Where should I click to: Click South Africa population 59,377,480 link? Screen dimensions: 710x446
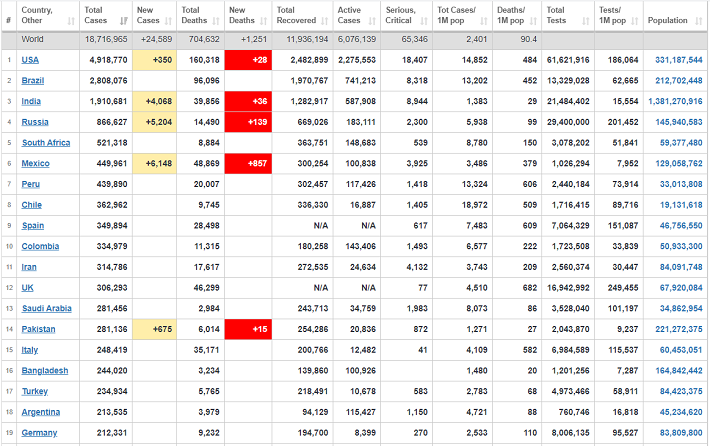click(681, 143)
